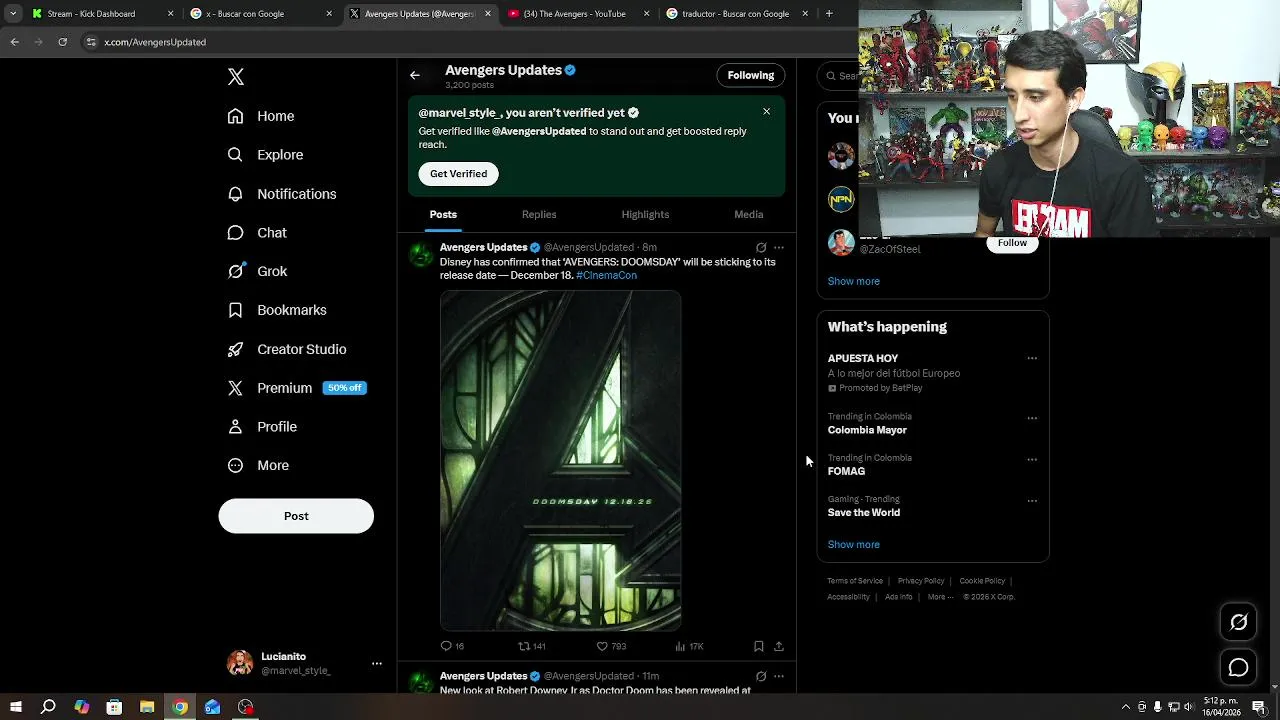
Task: Click the search field on X
Action: coord(838,76)
